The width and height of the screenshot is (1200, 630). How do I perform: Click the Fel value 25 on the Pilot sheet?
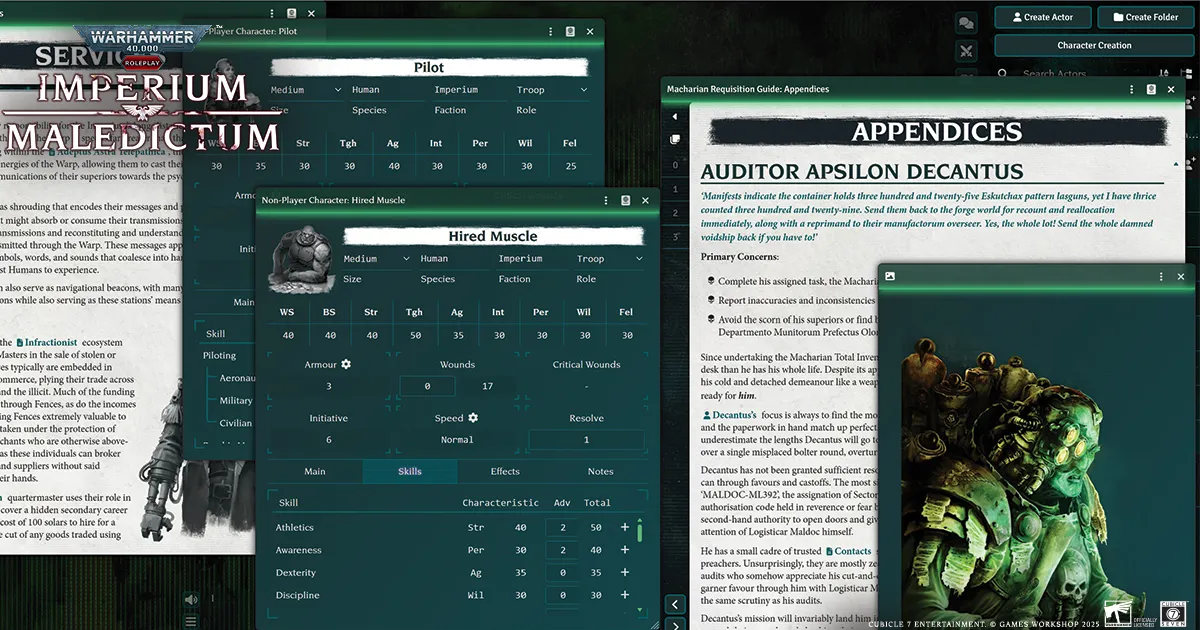570,166
